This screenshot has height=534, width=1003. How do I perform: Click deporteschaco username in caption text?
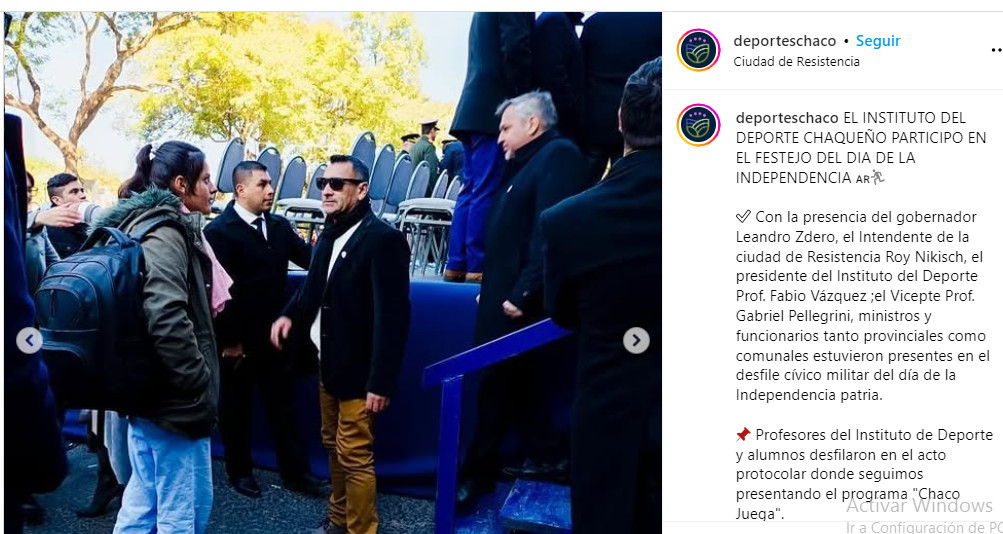click(x=787, y=118)
